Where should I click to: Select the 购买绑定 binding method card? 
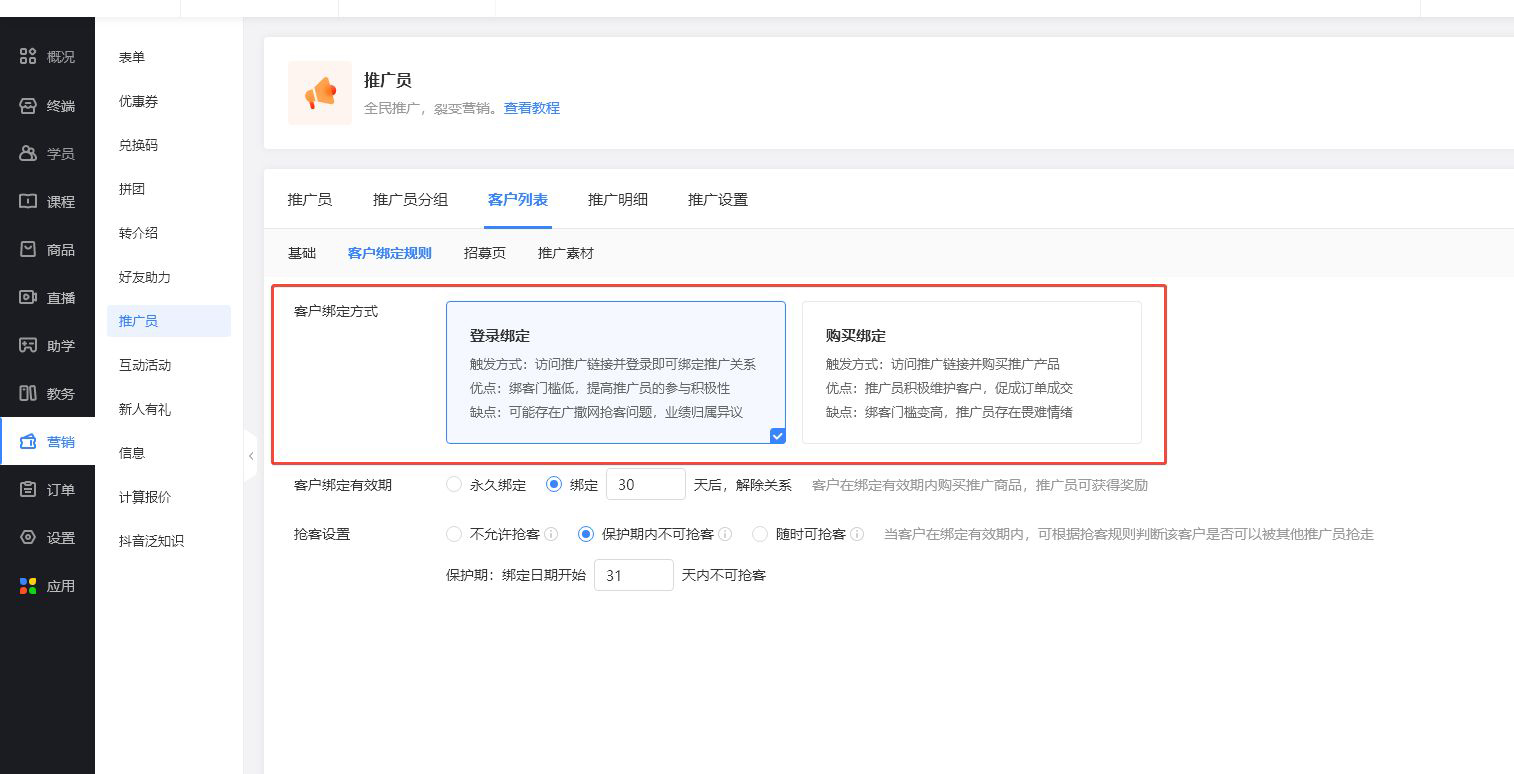coord(971,372)
